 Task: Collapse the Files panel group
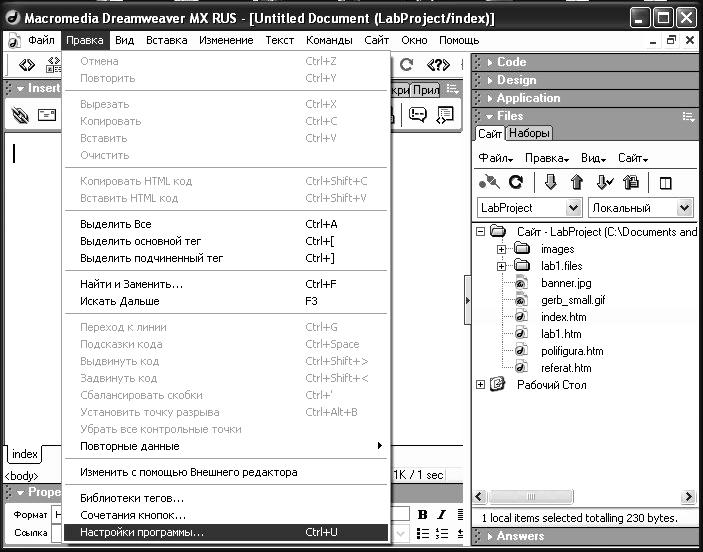(490, 117)
